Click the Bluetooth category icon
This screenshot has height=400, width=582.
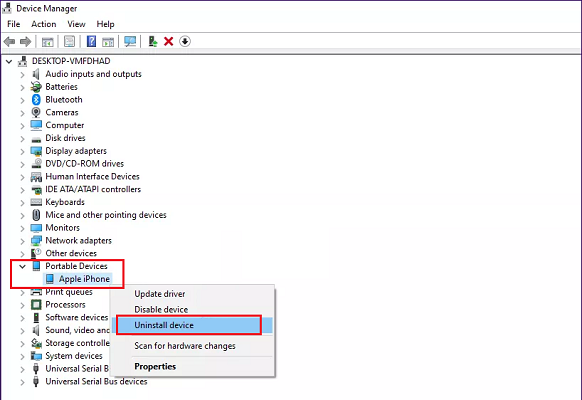point(36,99)
